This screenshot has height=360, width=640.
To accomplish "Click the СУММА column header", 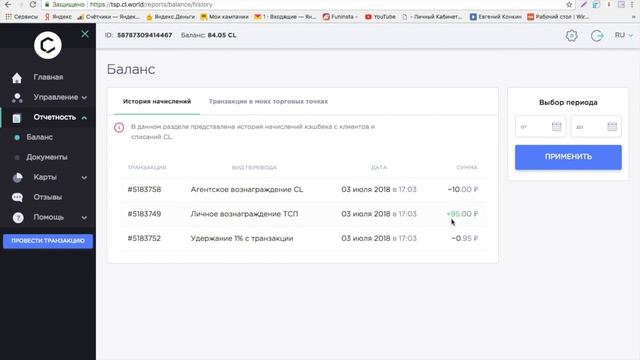I will click(x=467, y=167).
